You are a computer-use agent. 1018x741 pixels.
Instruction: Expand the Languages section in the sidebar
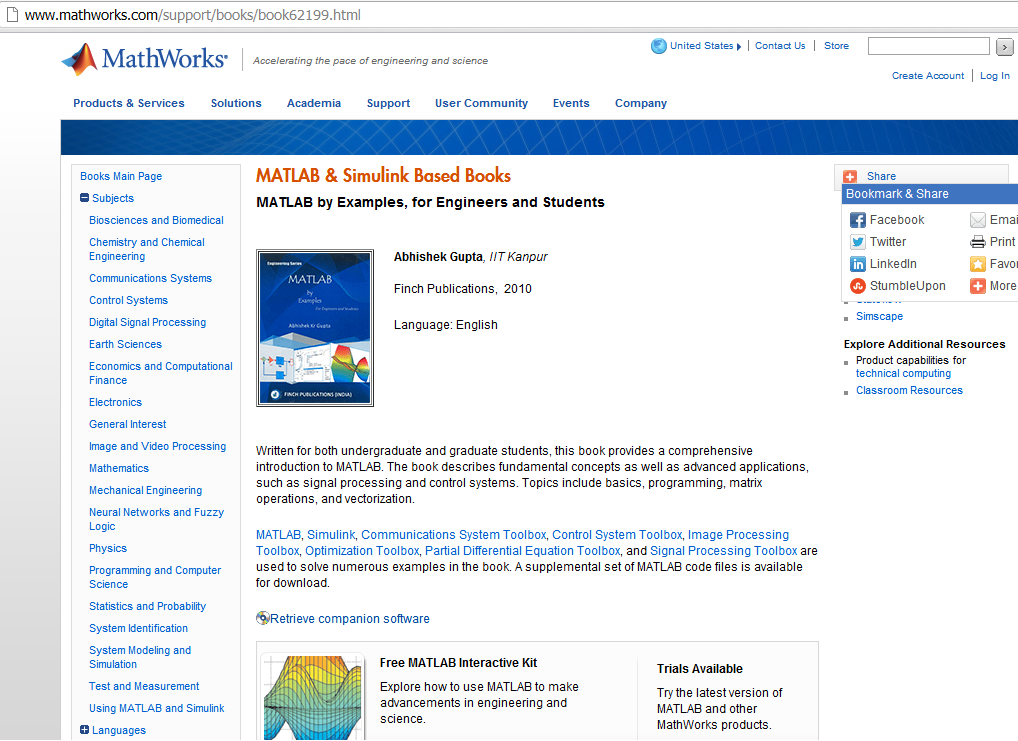point(85,729)
